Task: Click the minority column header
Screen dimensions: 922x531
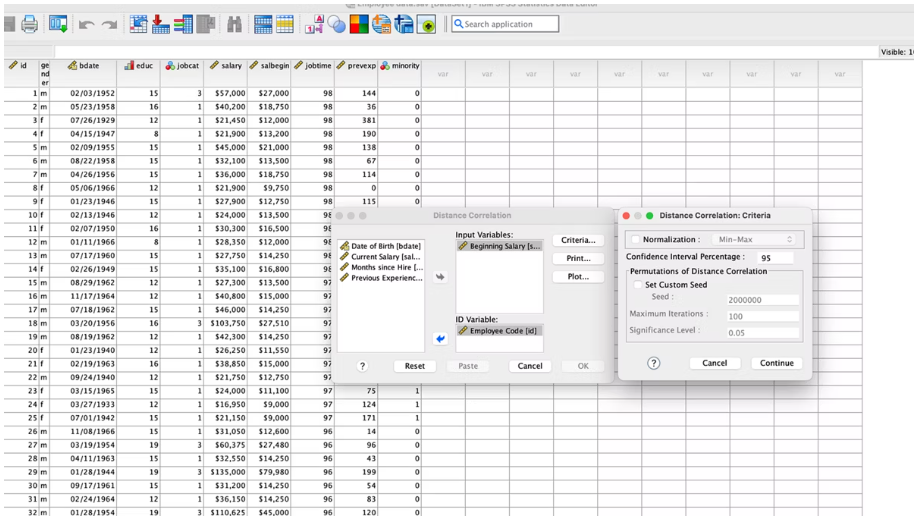Action: click(x=400, y=73)
